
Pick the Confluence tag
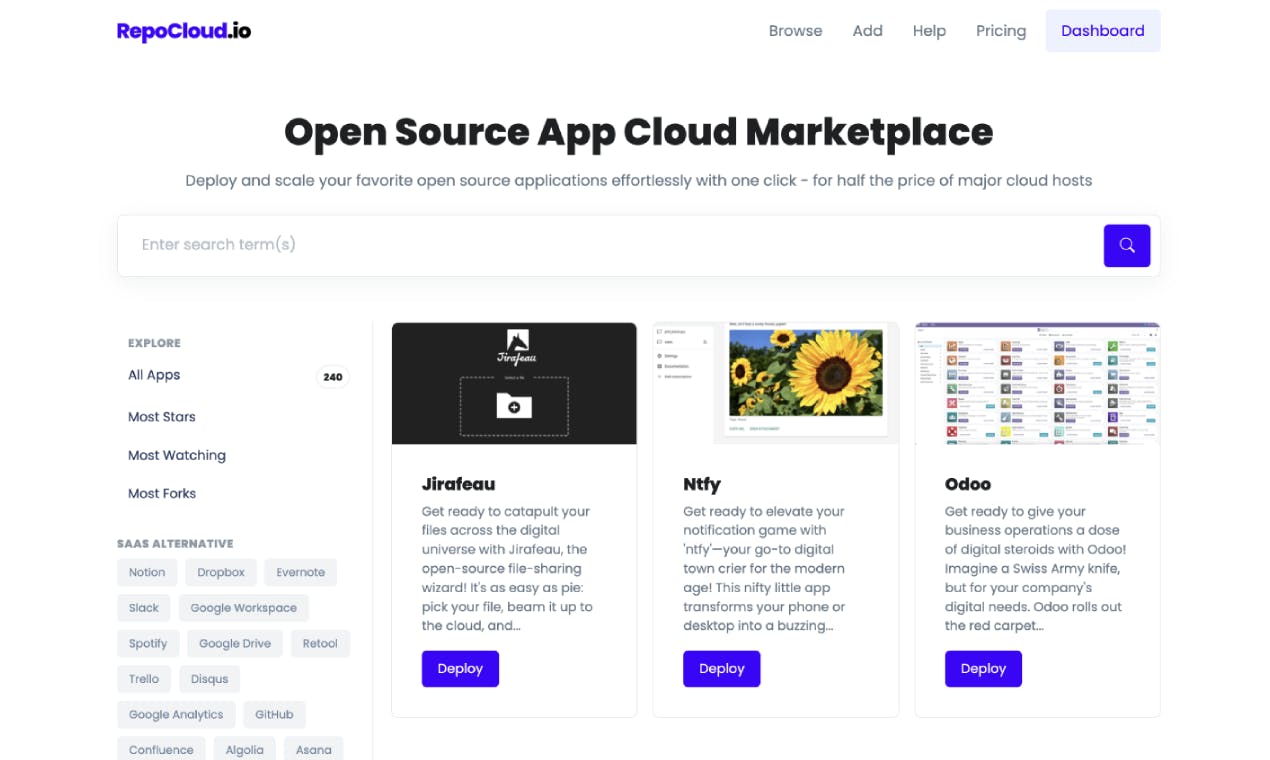(161, 749)
